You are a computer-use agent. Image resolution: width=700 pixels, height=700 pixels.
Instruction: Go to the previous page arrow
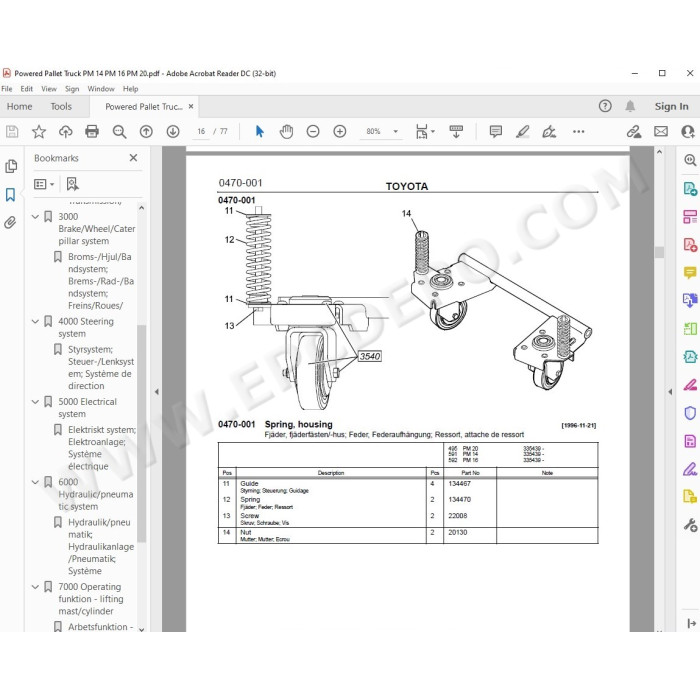coord(146,131)
